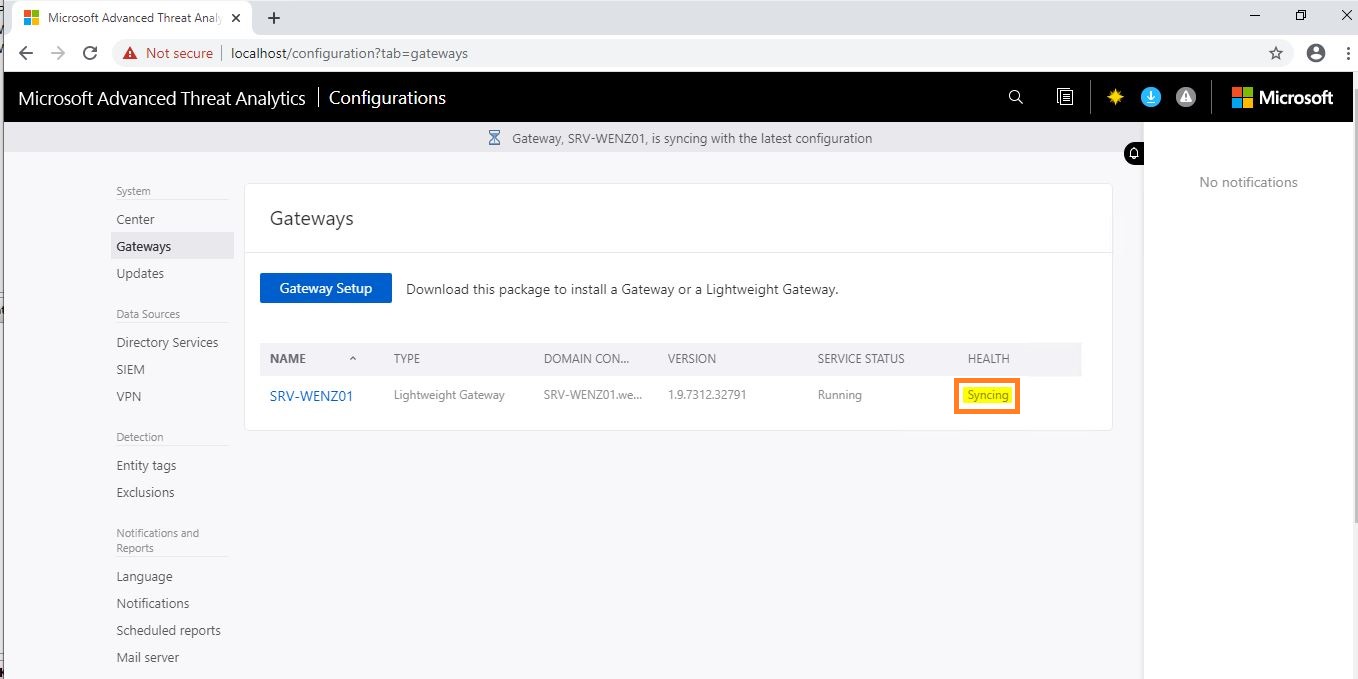Click the Not secure warning icon
1358x679 pixels.
(x=130, y=53)
